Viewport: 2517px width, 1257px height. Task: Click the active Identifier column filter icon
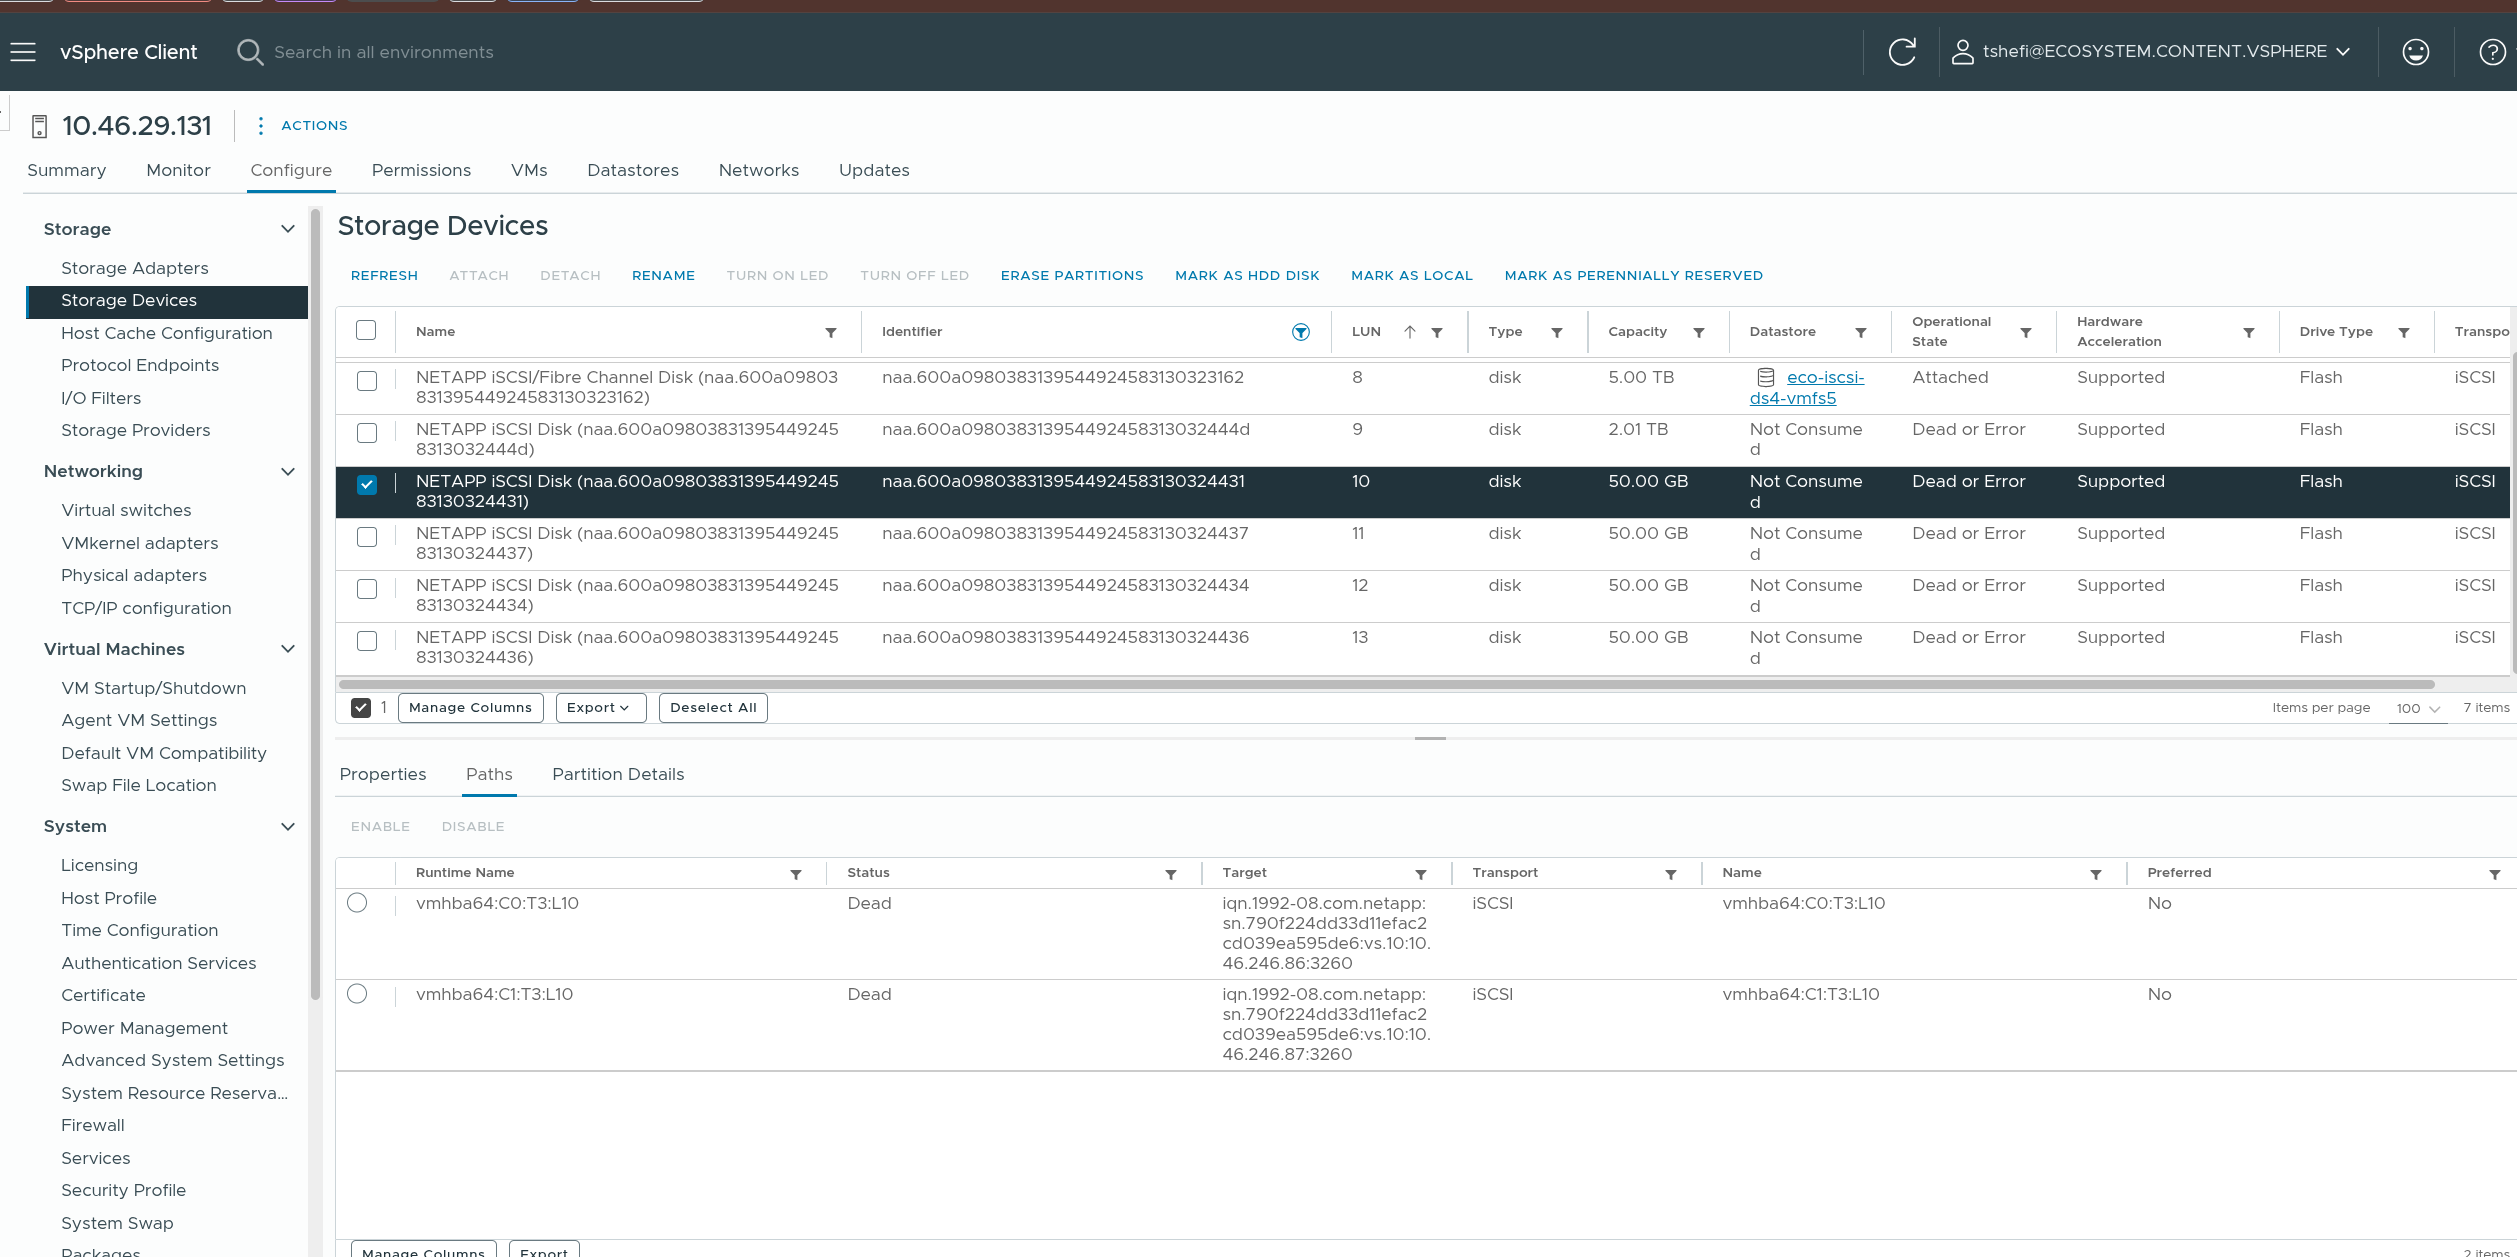click(x=1300, y=332)
